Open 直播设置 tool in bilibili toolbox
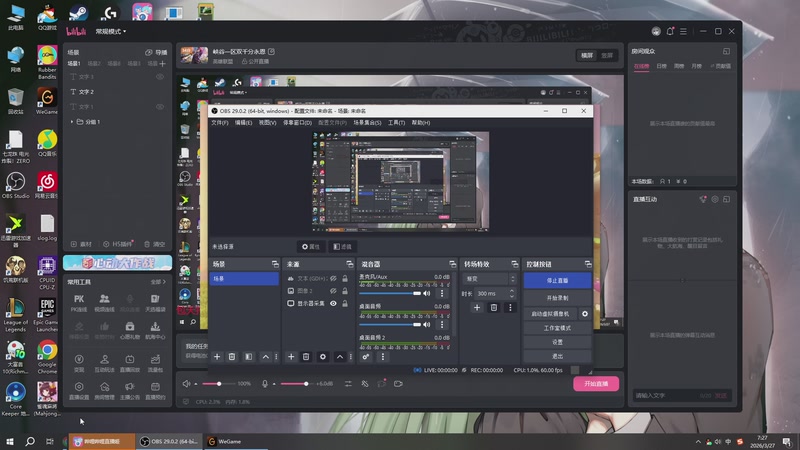Viewport: 800px width, 450px height. tap(79, 390)
